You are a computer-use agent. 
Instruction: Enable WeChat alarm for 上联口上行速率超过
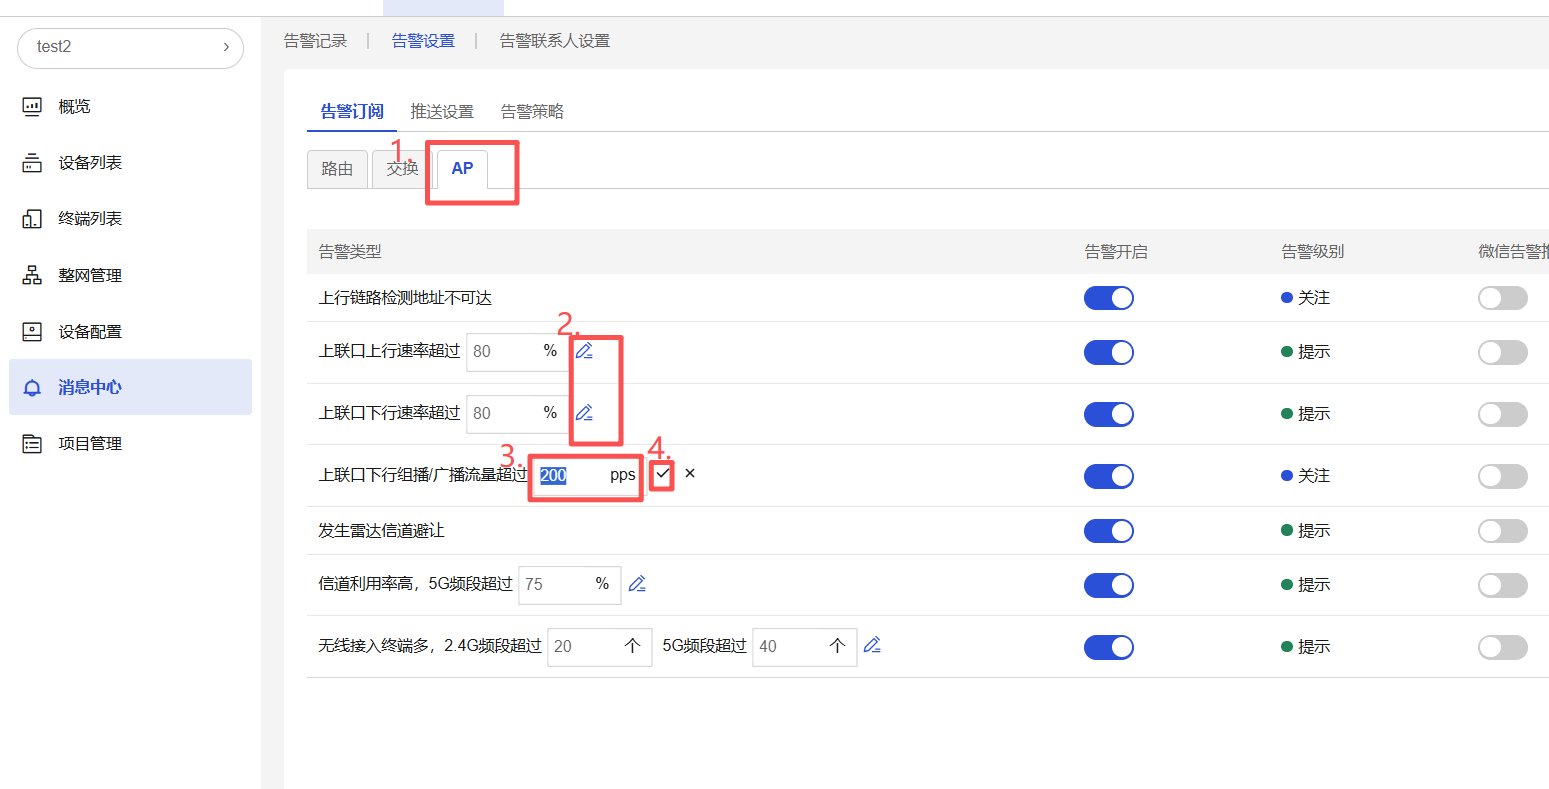pos(1502,352)
